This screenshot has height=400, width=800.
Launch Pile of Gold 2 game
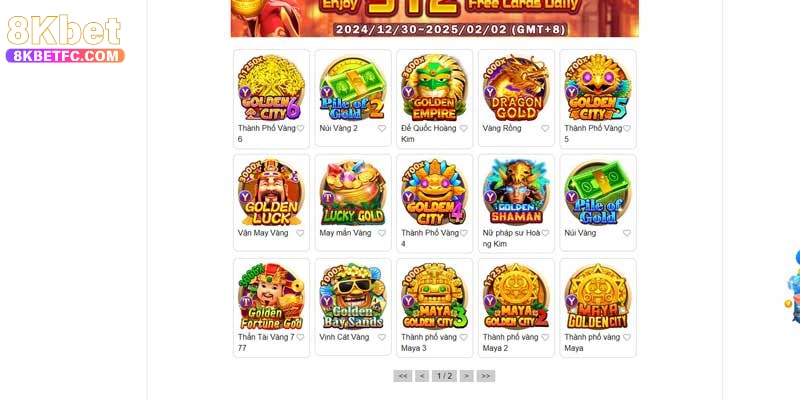[x=353, y=87]
